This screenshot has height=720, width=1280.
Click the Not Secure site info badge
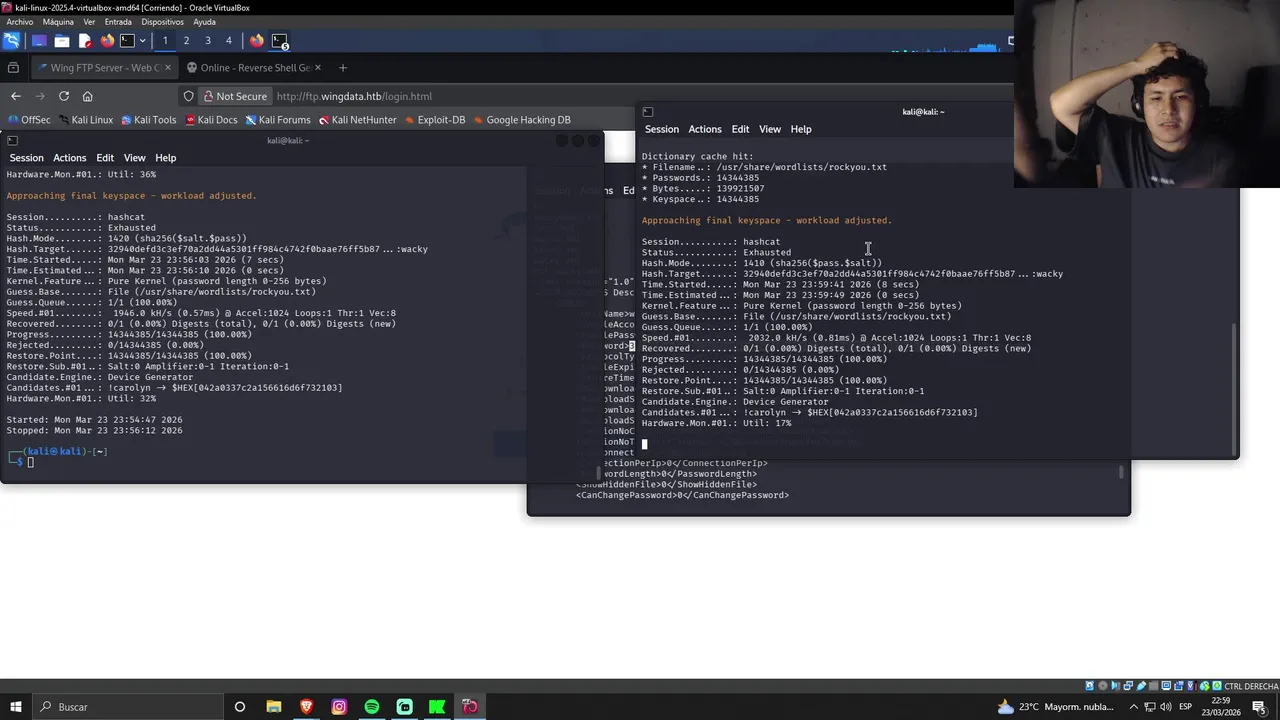235,96
